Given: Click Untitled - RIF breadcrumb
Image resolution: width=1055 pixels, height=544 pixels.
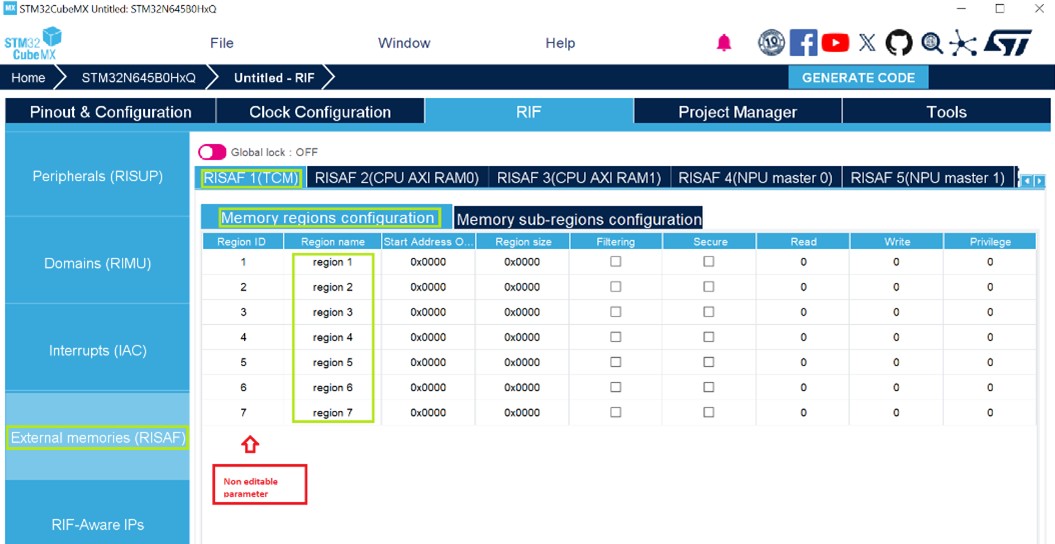Looking at the screenshot, I should coord(275,77).
